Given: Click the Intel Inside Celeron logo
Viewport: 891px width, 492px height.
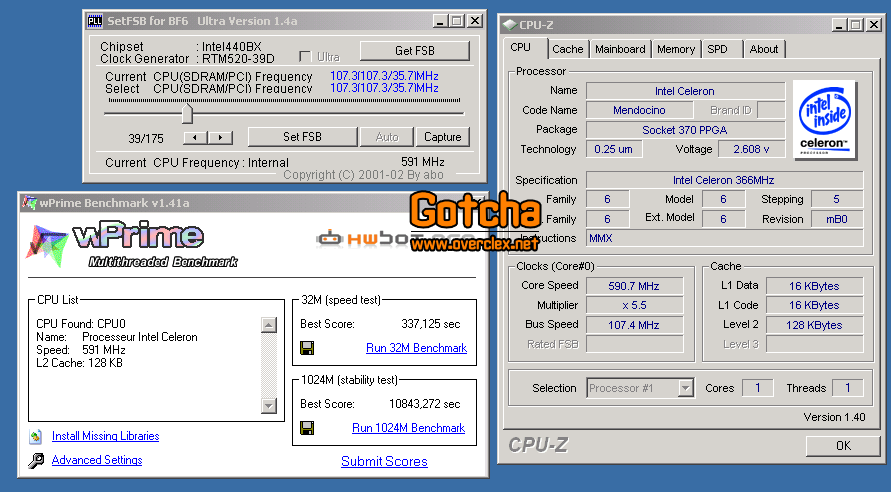Looking at the screenshot, I should pos(825,120).
